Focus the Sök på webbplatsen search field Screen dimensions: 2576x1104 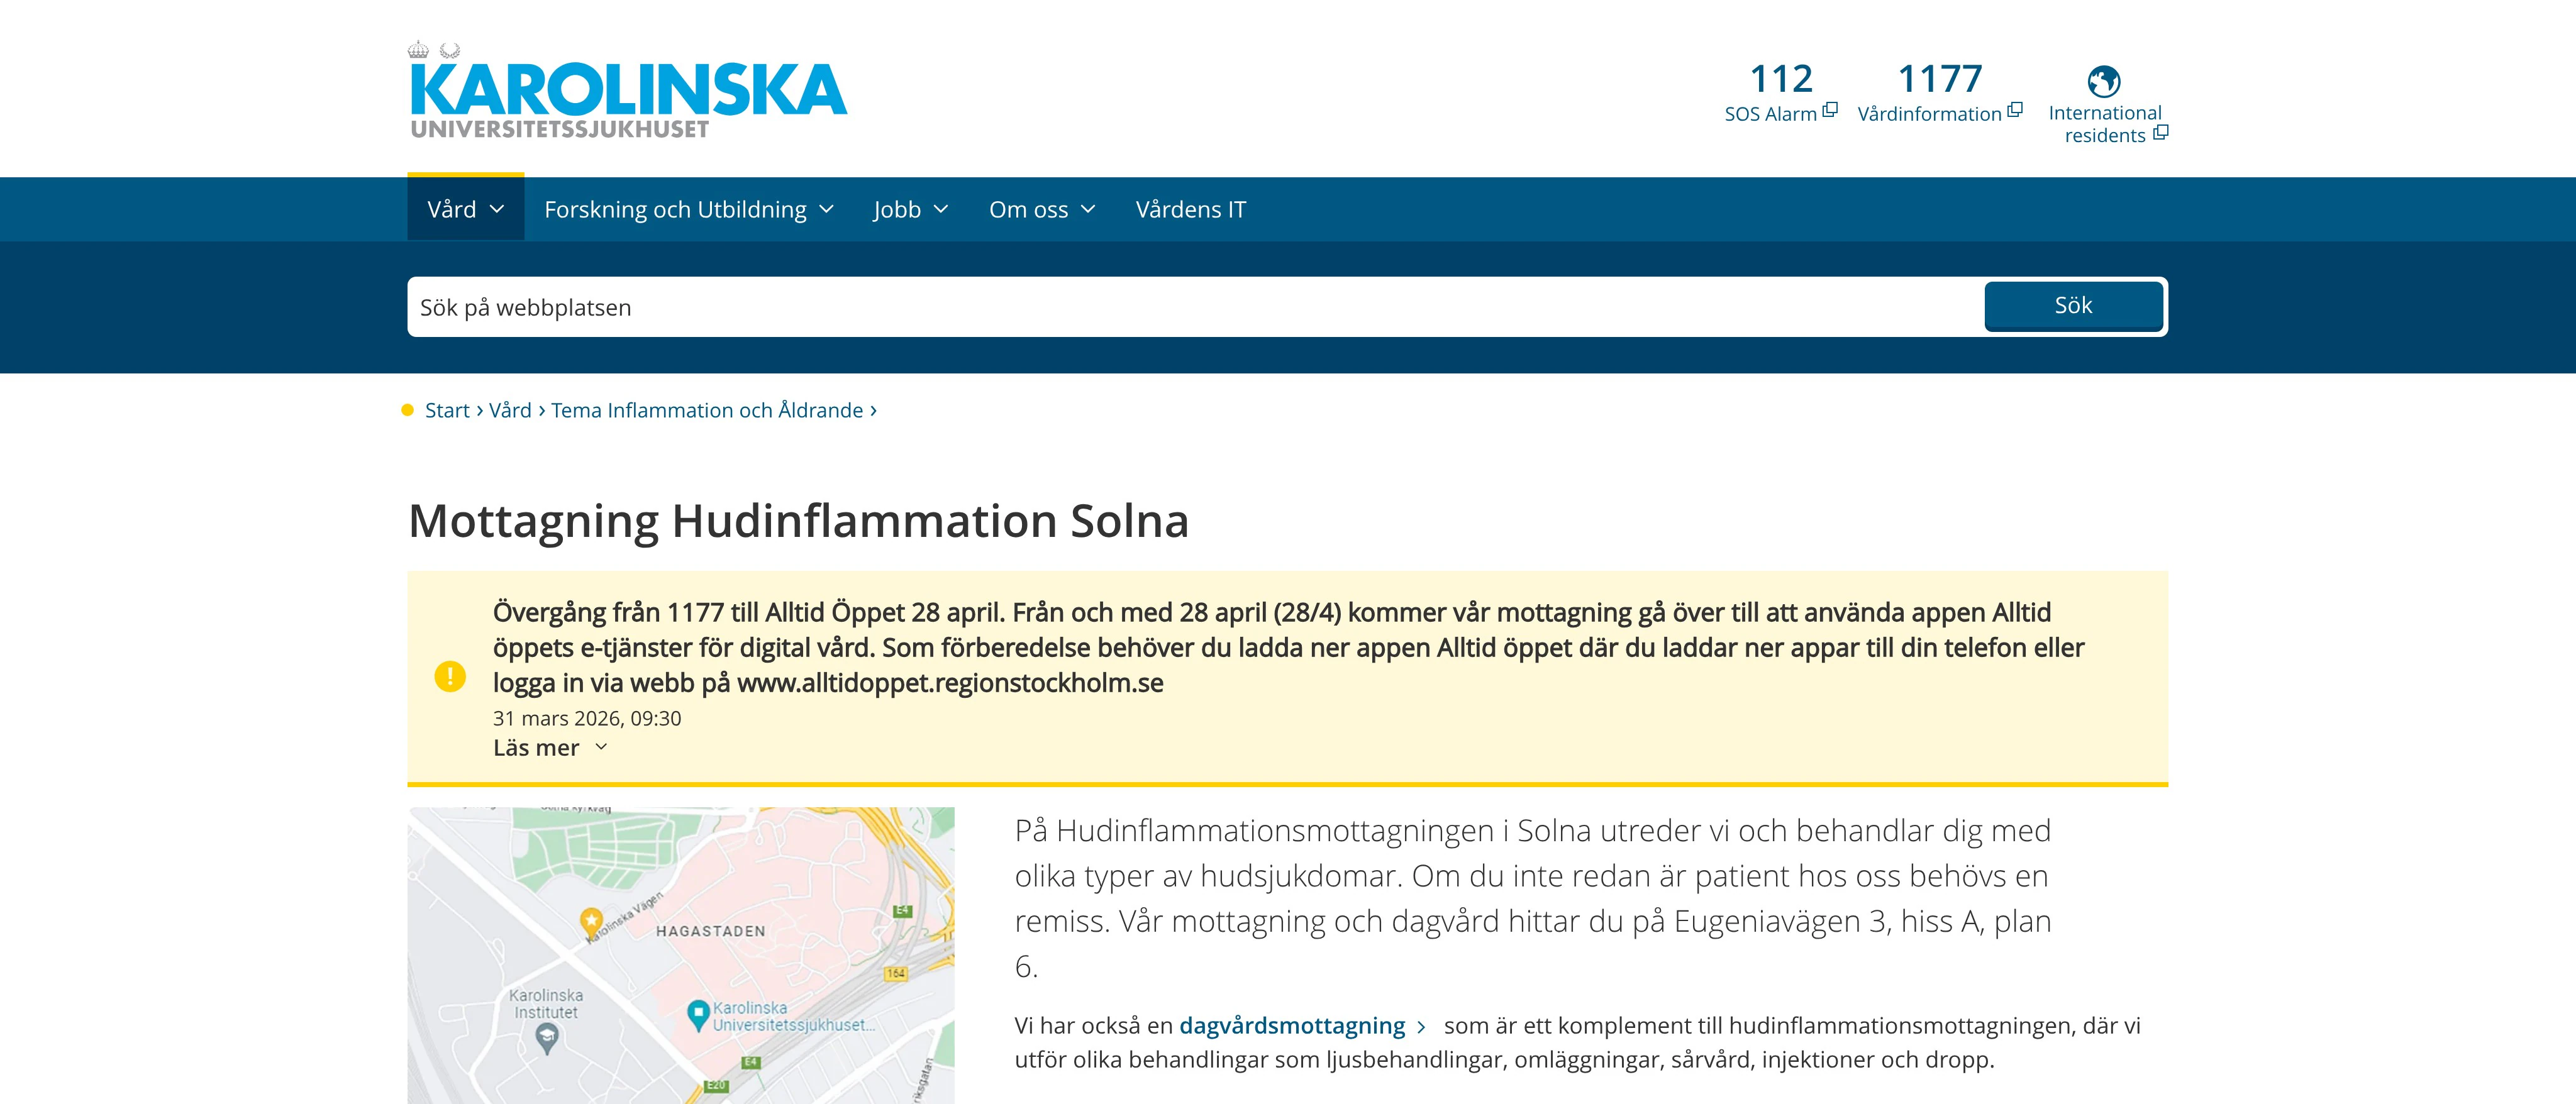point(1195,307)
